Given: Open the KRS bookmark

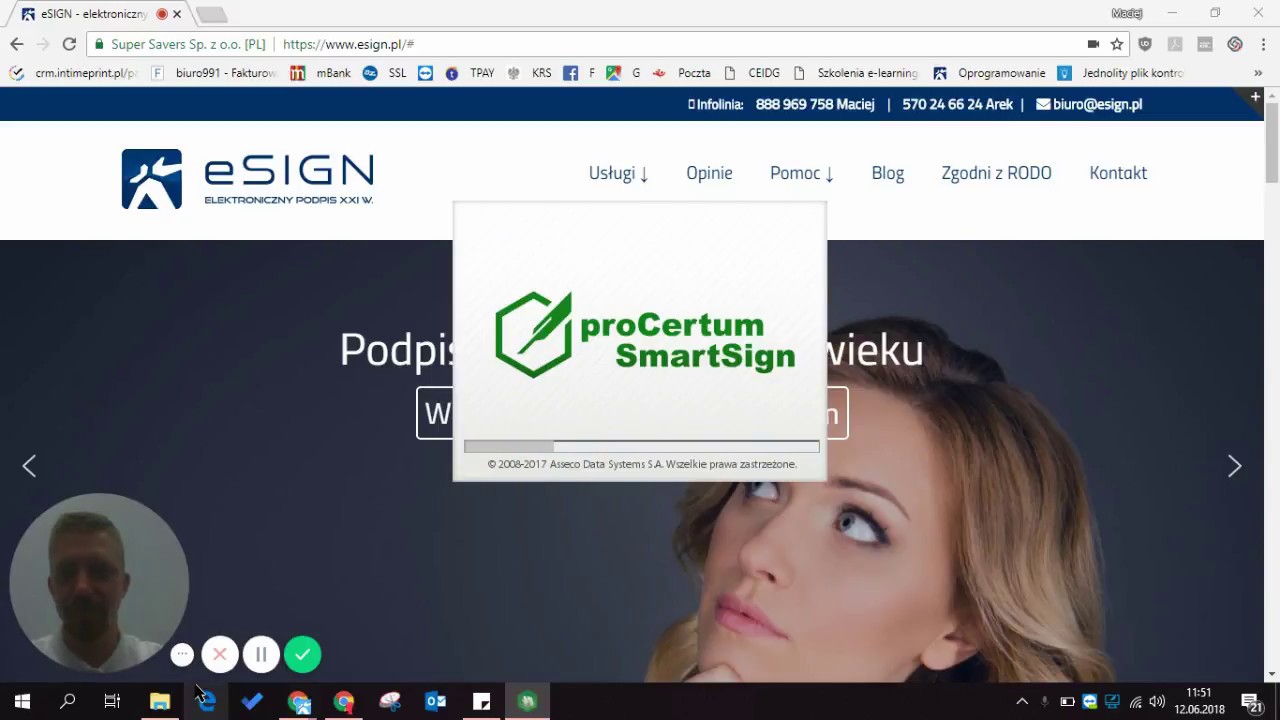Looking at the screenshot, I should click(530, 73).
